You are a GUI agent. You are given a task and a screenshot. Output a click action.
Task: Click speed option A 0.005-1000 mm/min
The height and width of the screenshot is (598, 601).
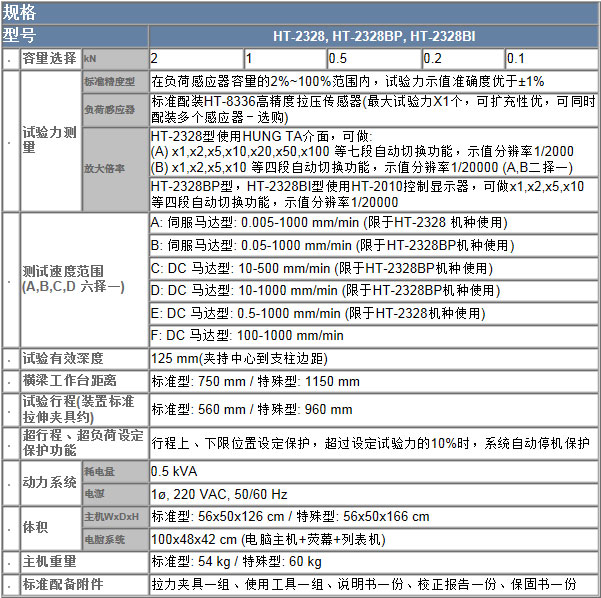click(329, 222)
